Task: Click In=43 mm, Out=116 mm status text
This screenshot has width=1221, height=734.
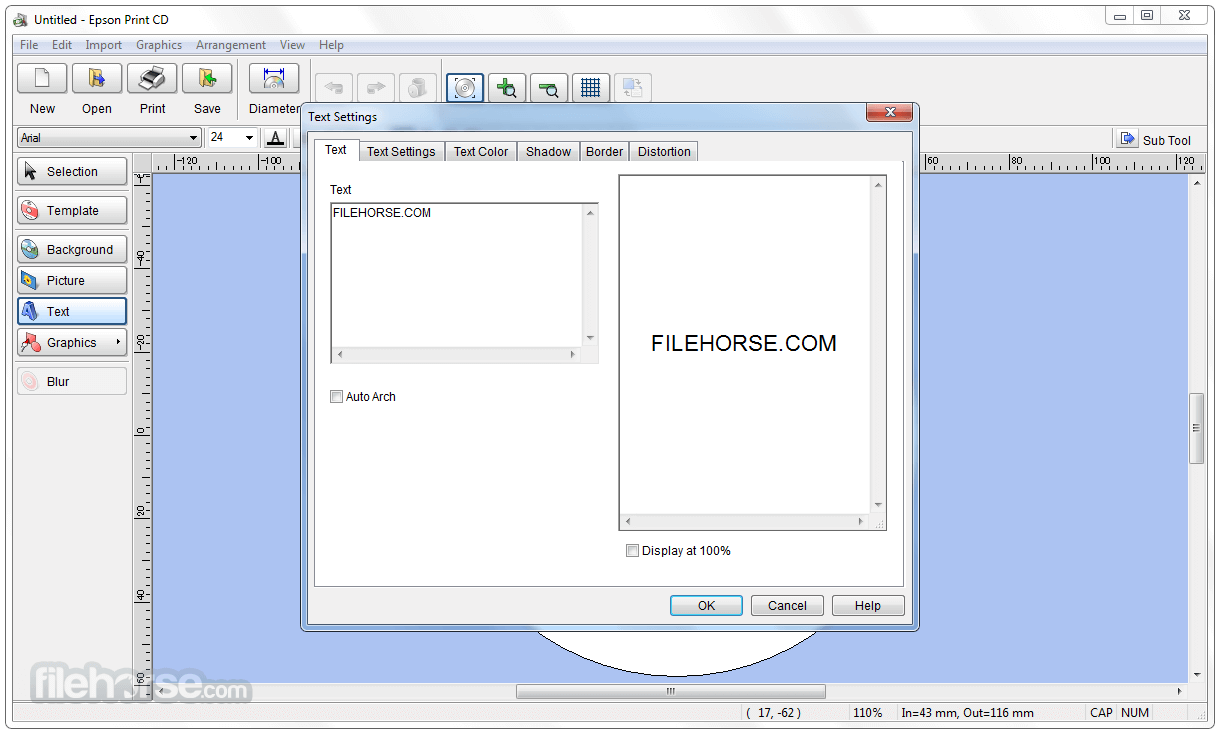Action: (x=967, y=713)
